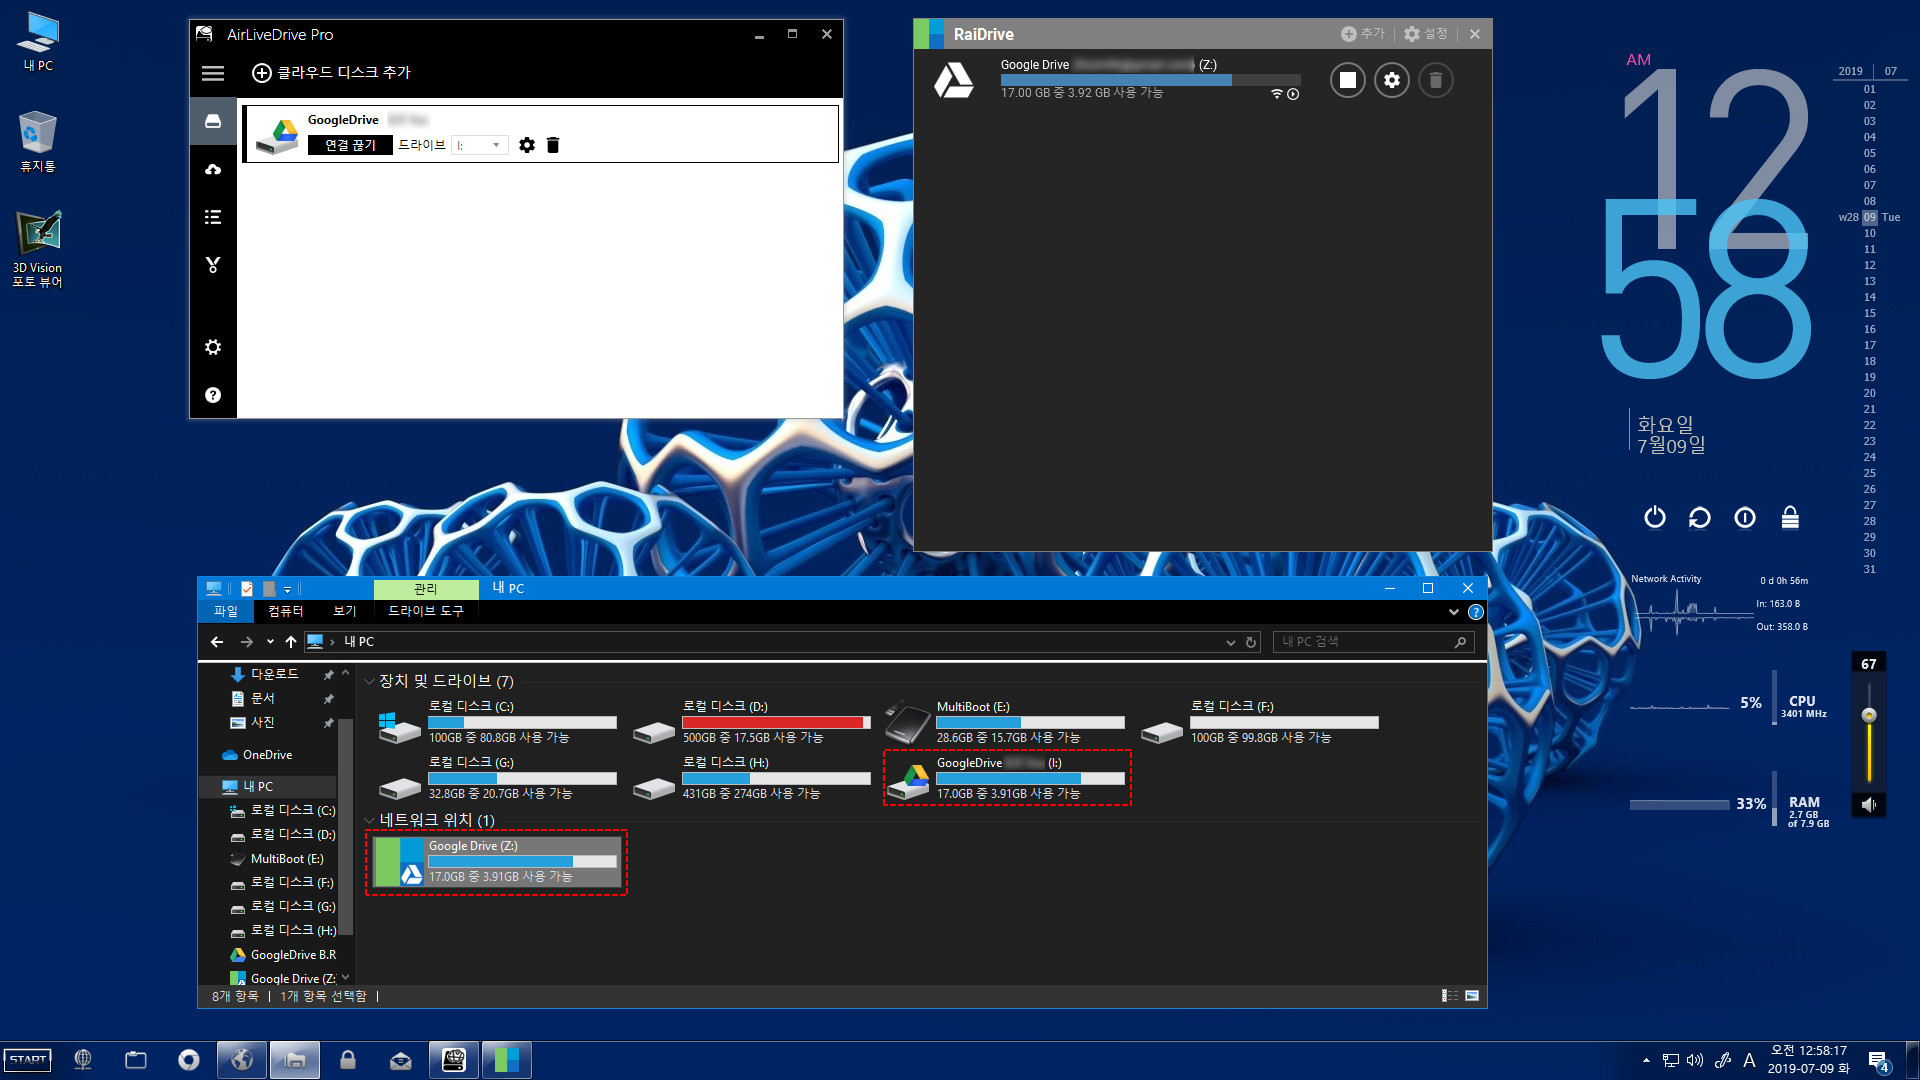Switch to large icons view in status bar
The height and width of the screenshot is (1080, 1920).
click(x=1472, y=996)
